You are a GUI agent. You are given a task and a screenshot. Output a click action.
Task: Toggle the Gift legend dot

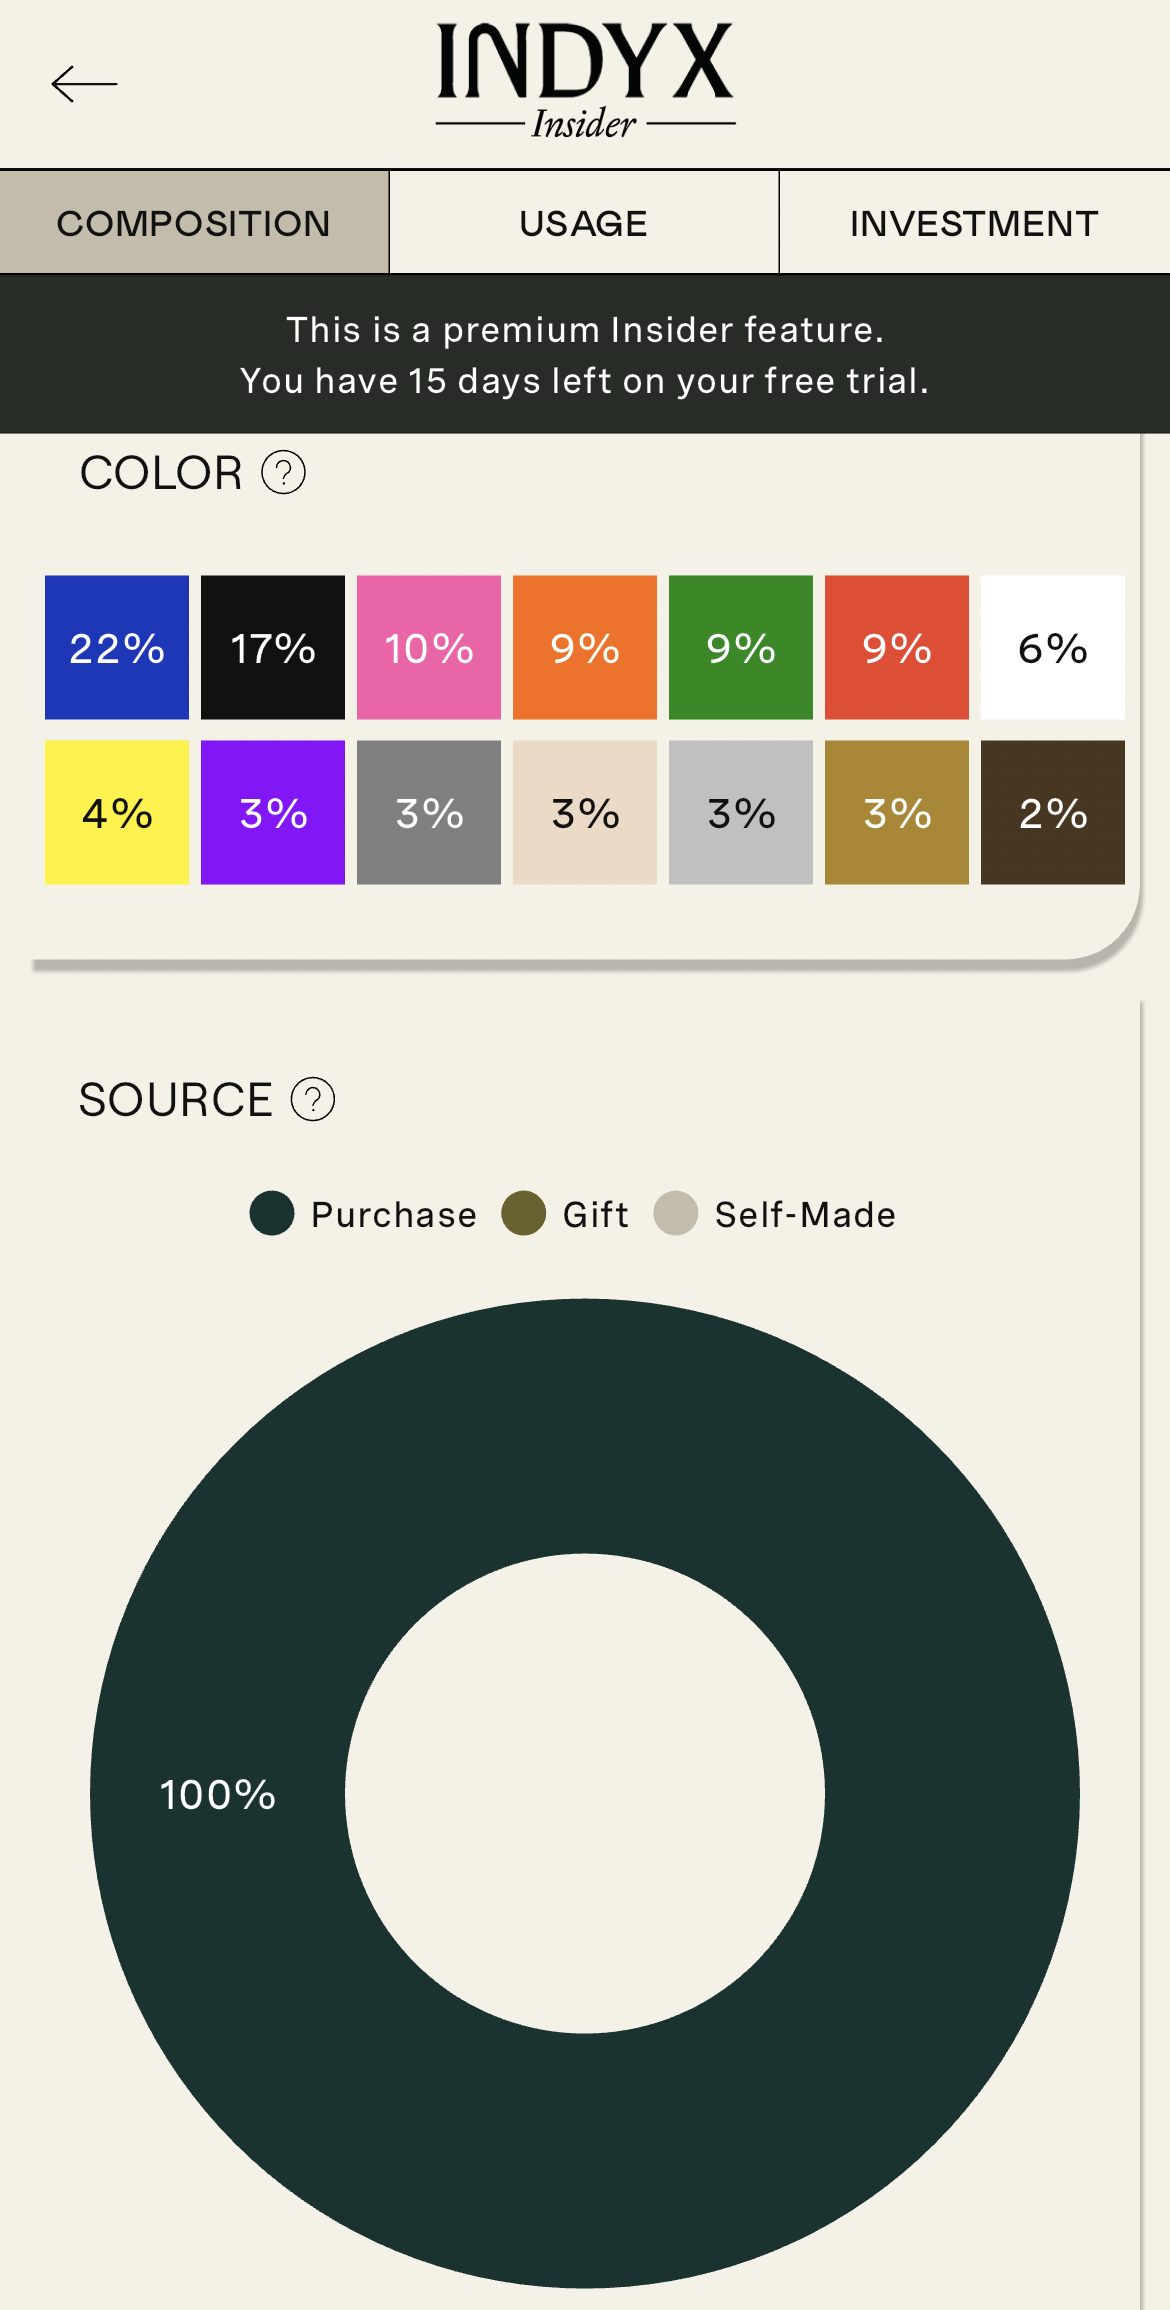[524, 1214]
